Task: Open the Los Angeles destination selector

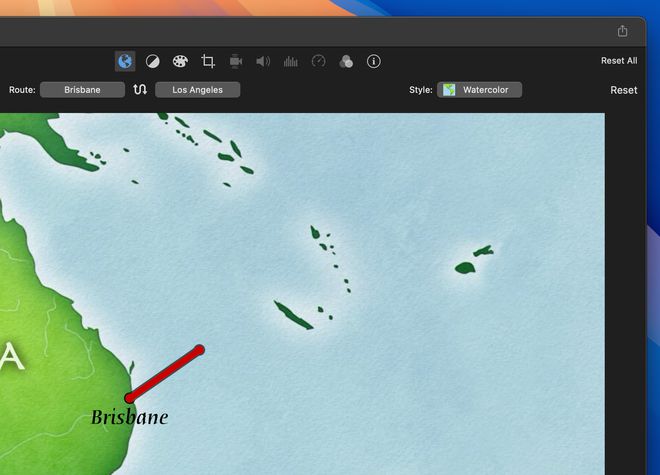Action: (197, 90)
